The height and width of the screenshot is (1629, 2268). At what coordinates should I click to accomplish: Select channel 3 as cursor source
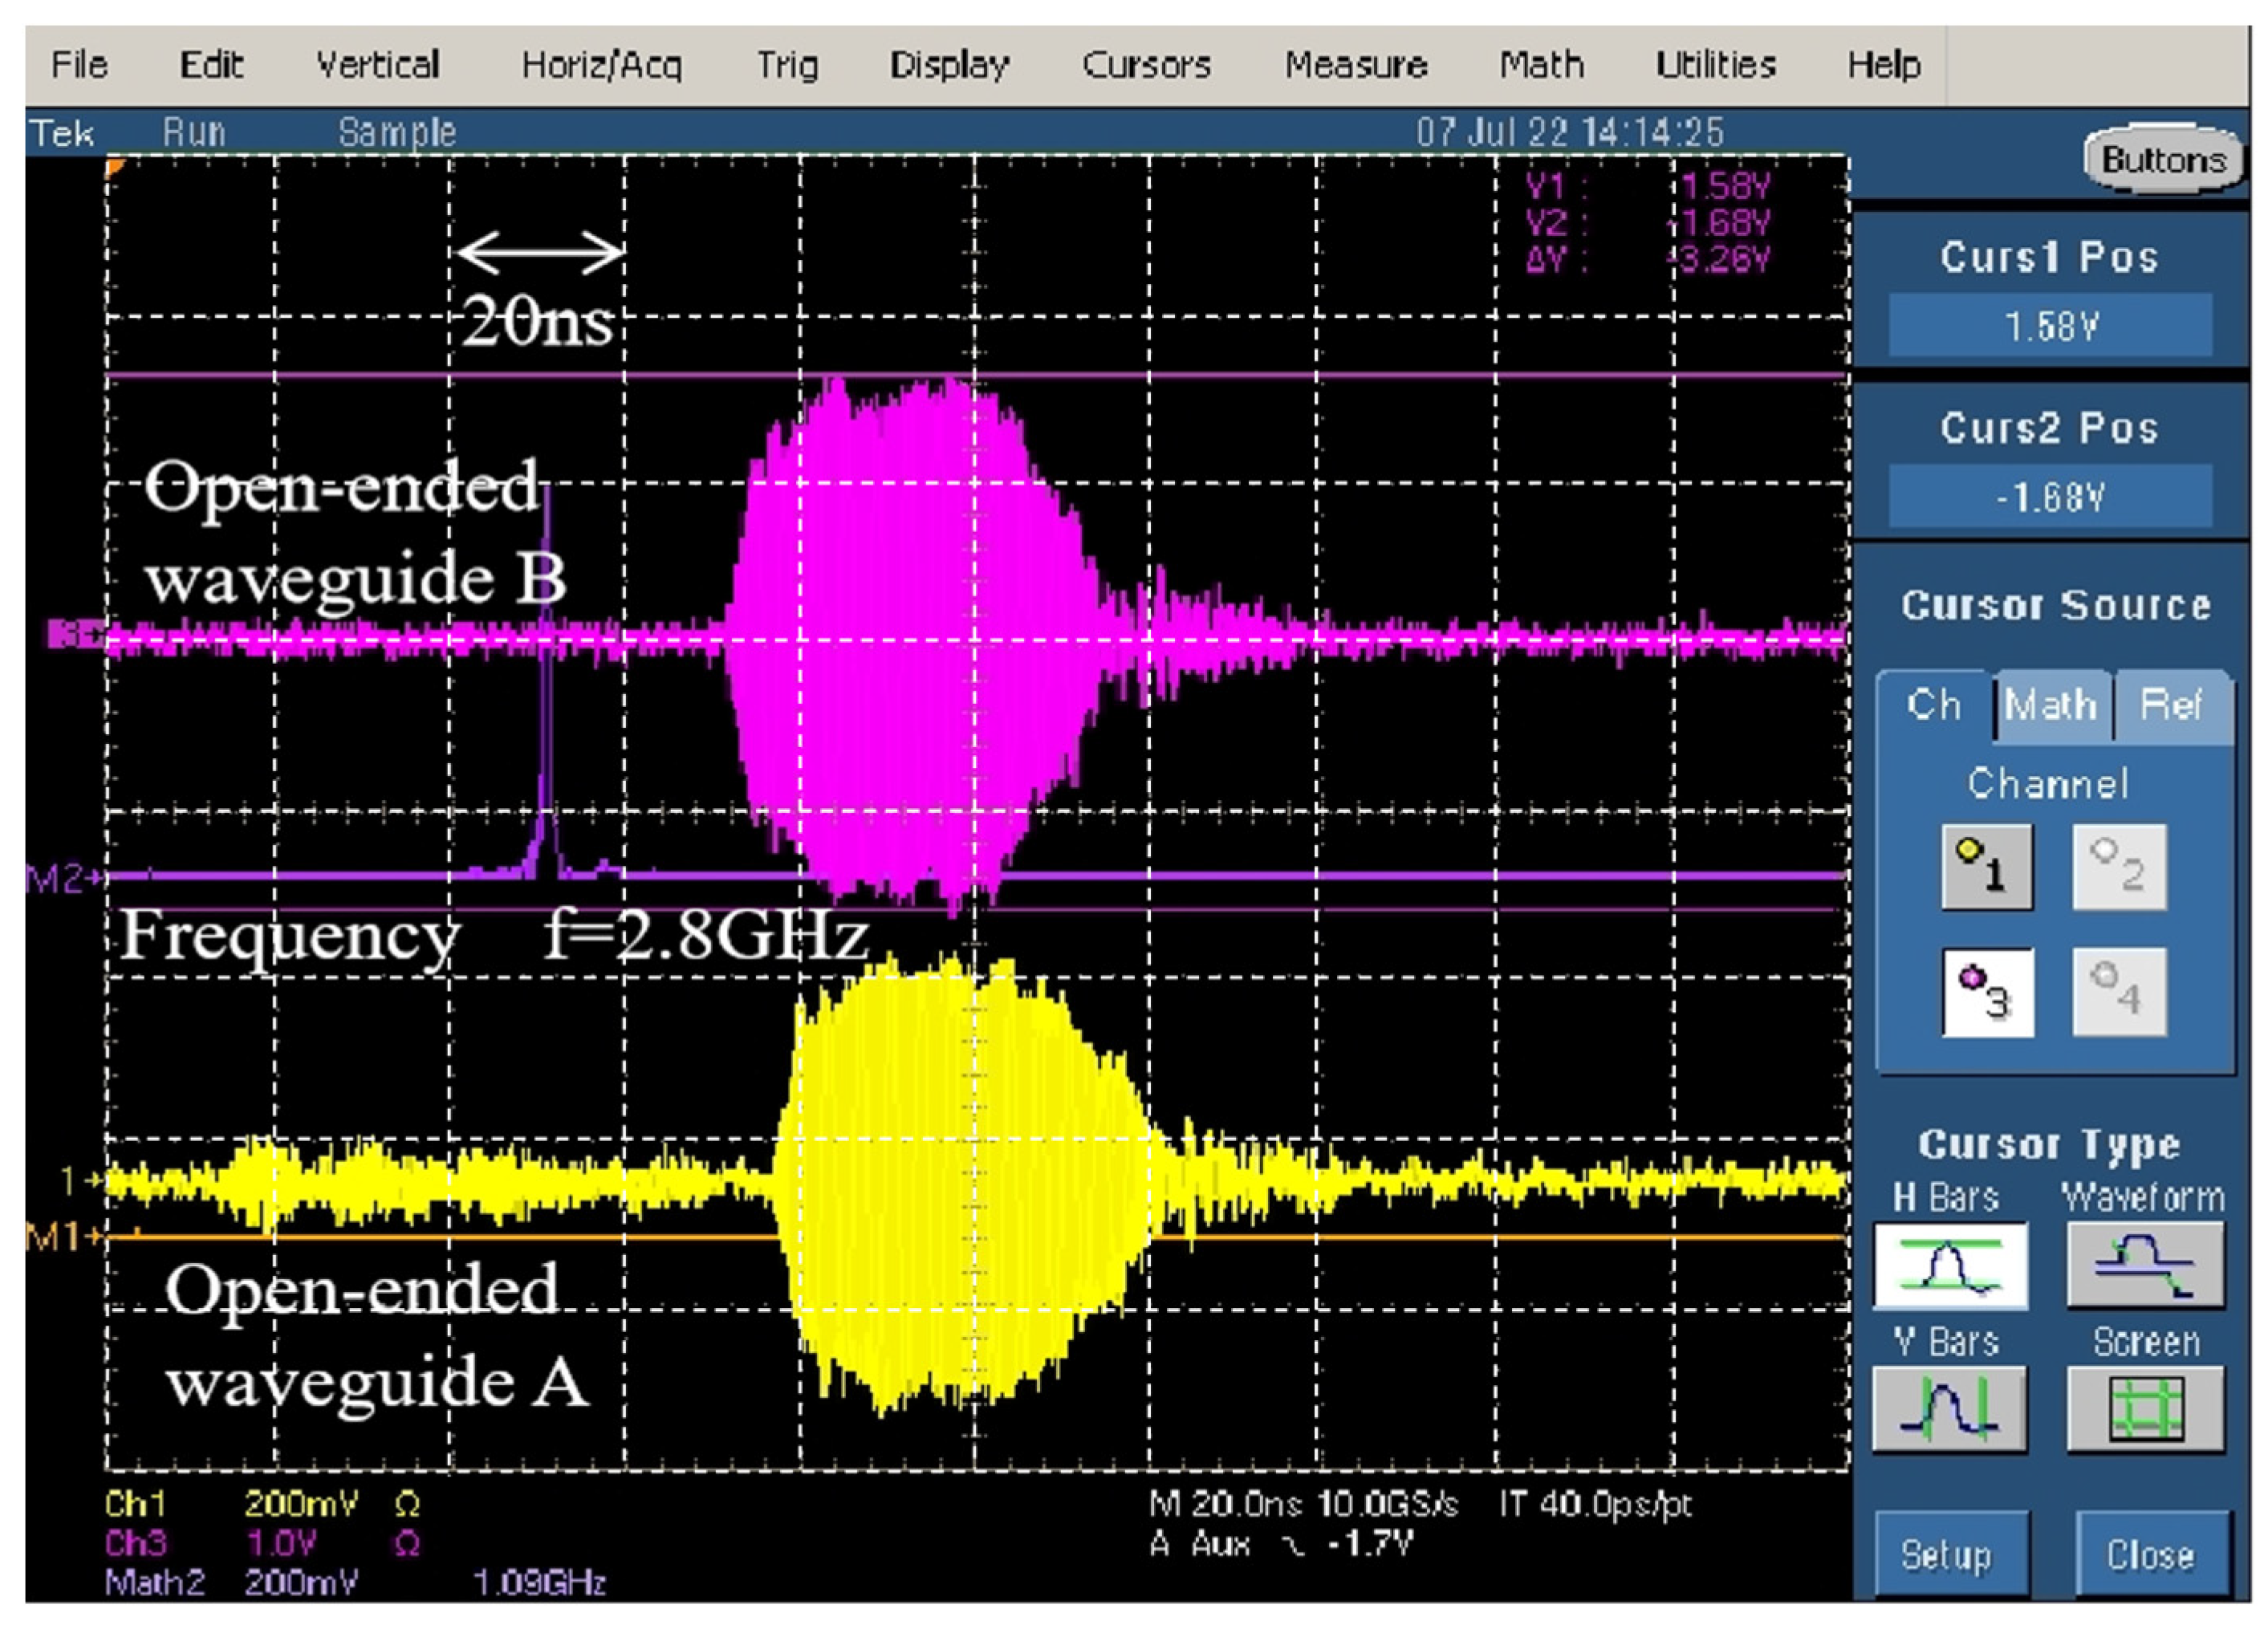tap(1986, 992)
